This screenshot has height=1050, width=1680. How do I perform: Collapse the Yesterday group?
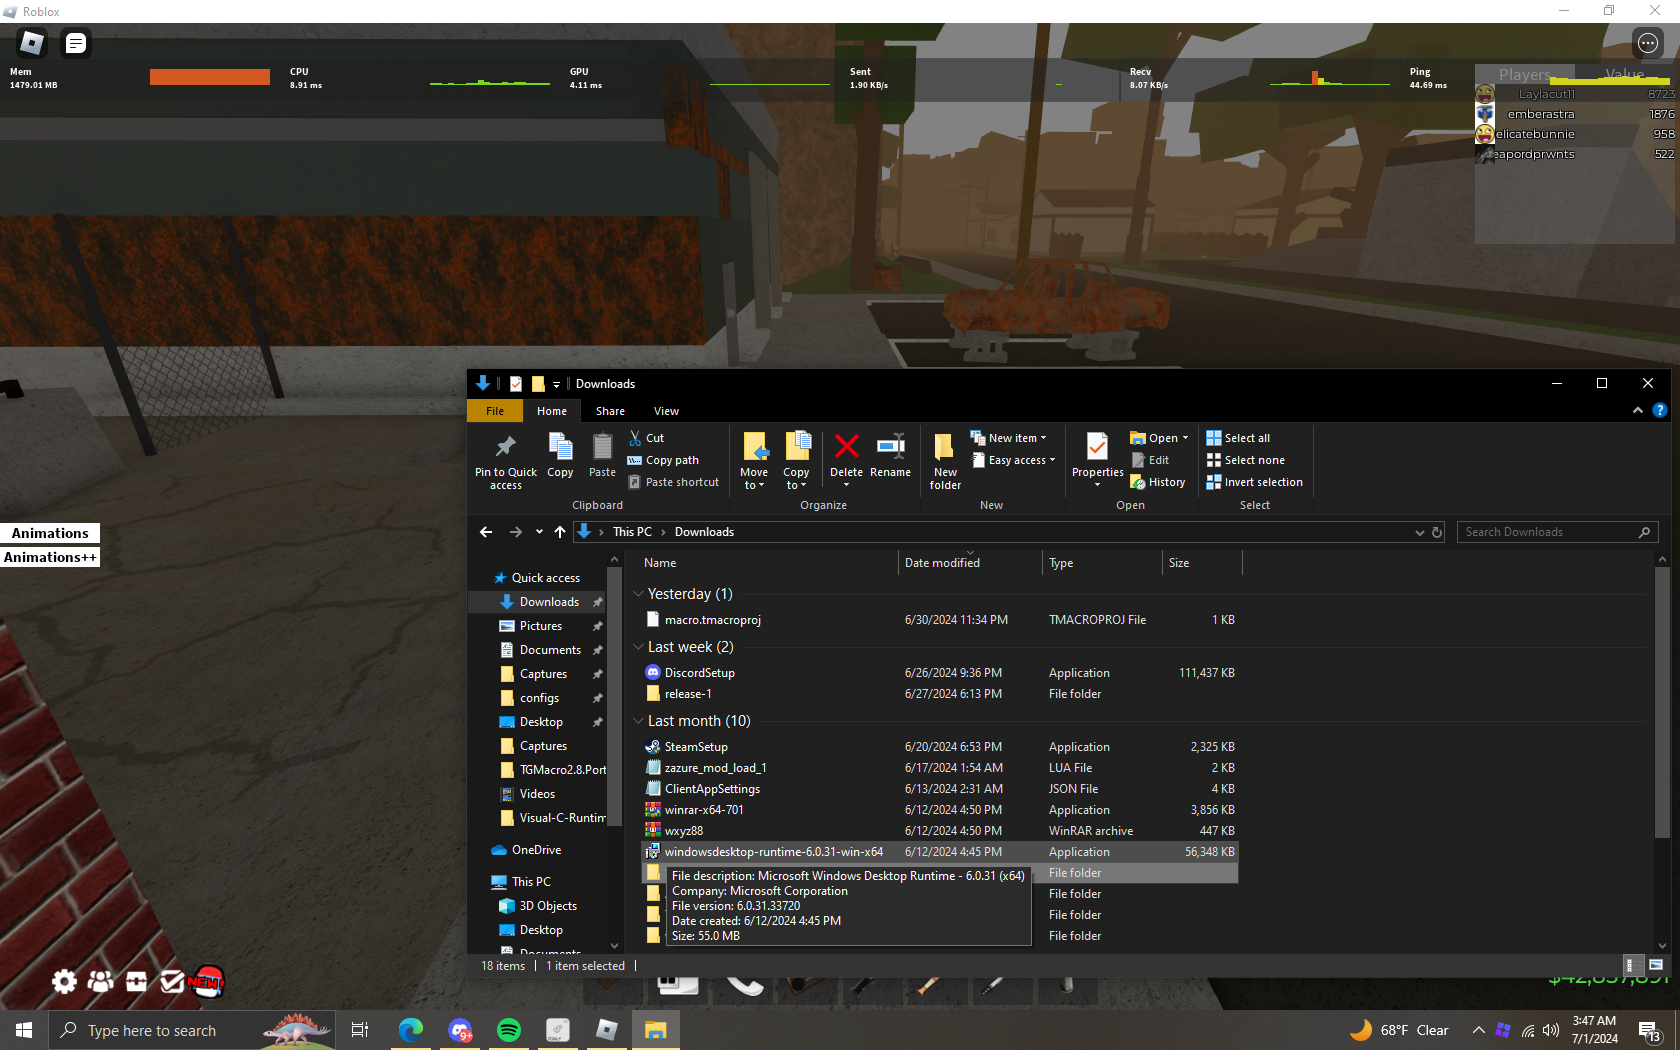pos(638,594)
